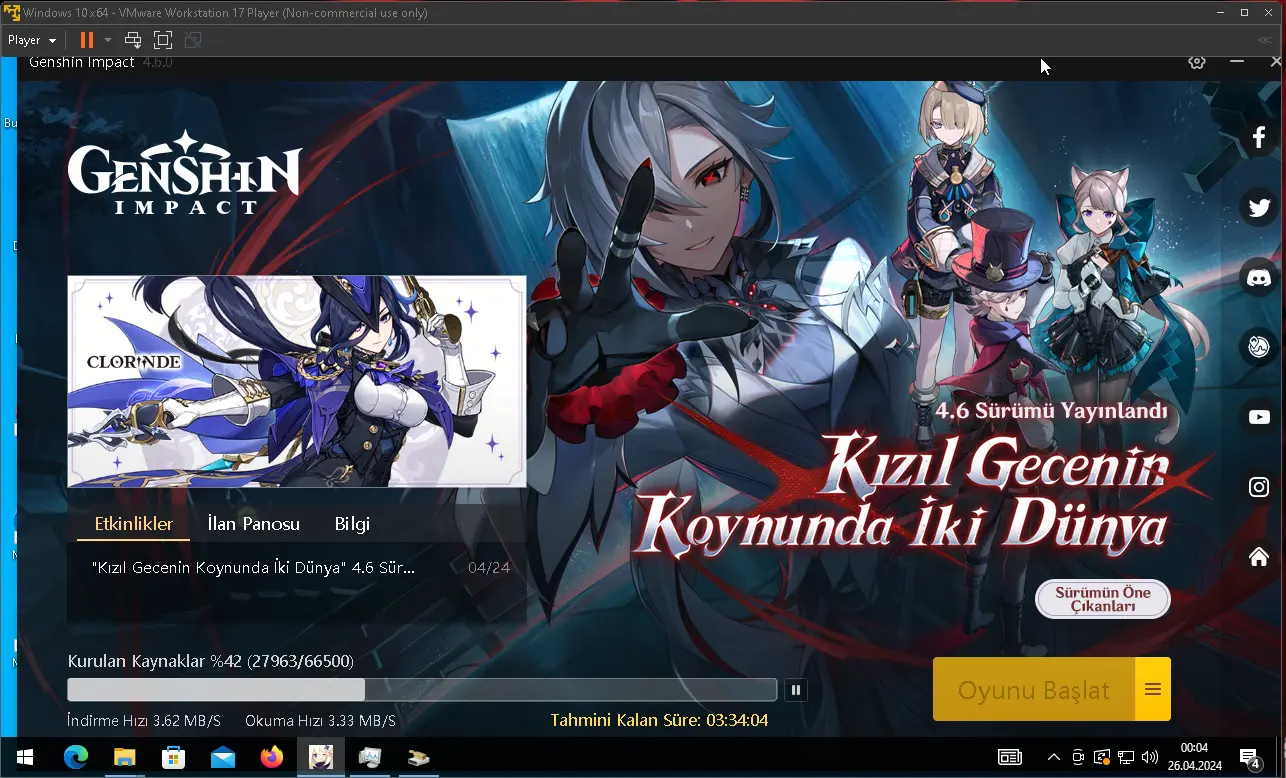Open the Facebook social link
Viewport: 1286px width, 778px height.
pos(1259,138)
